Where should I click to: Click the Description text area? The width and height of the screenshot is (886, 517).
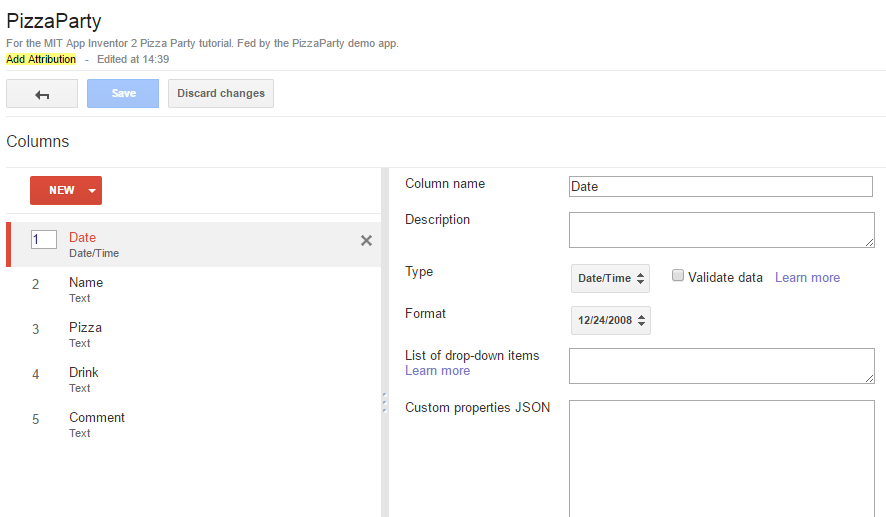[x=722, y=230]
